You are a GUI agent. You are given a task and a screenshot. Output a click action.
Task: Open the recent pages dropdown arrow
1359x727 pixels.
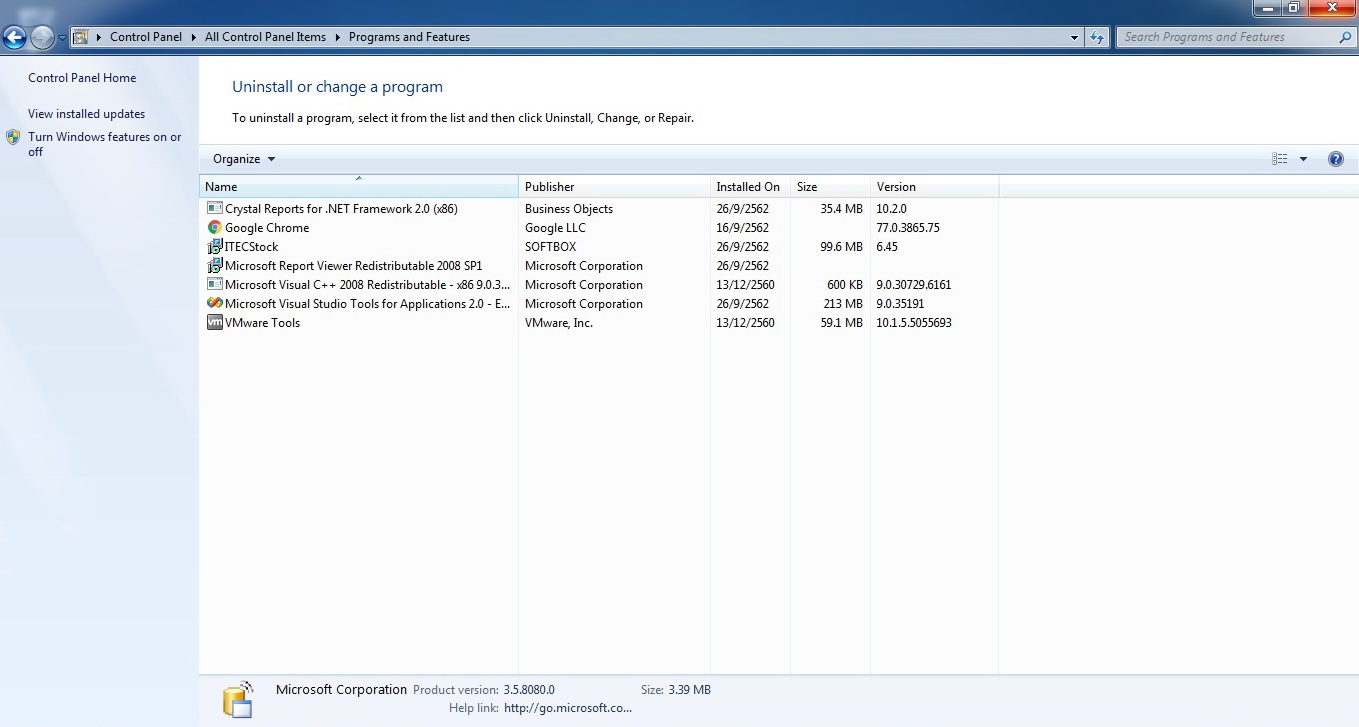point(62,38)
